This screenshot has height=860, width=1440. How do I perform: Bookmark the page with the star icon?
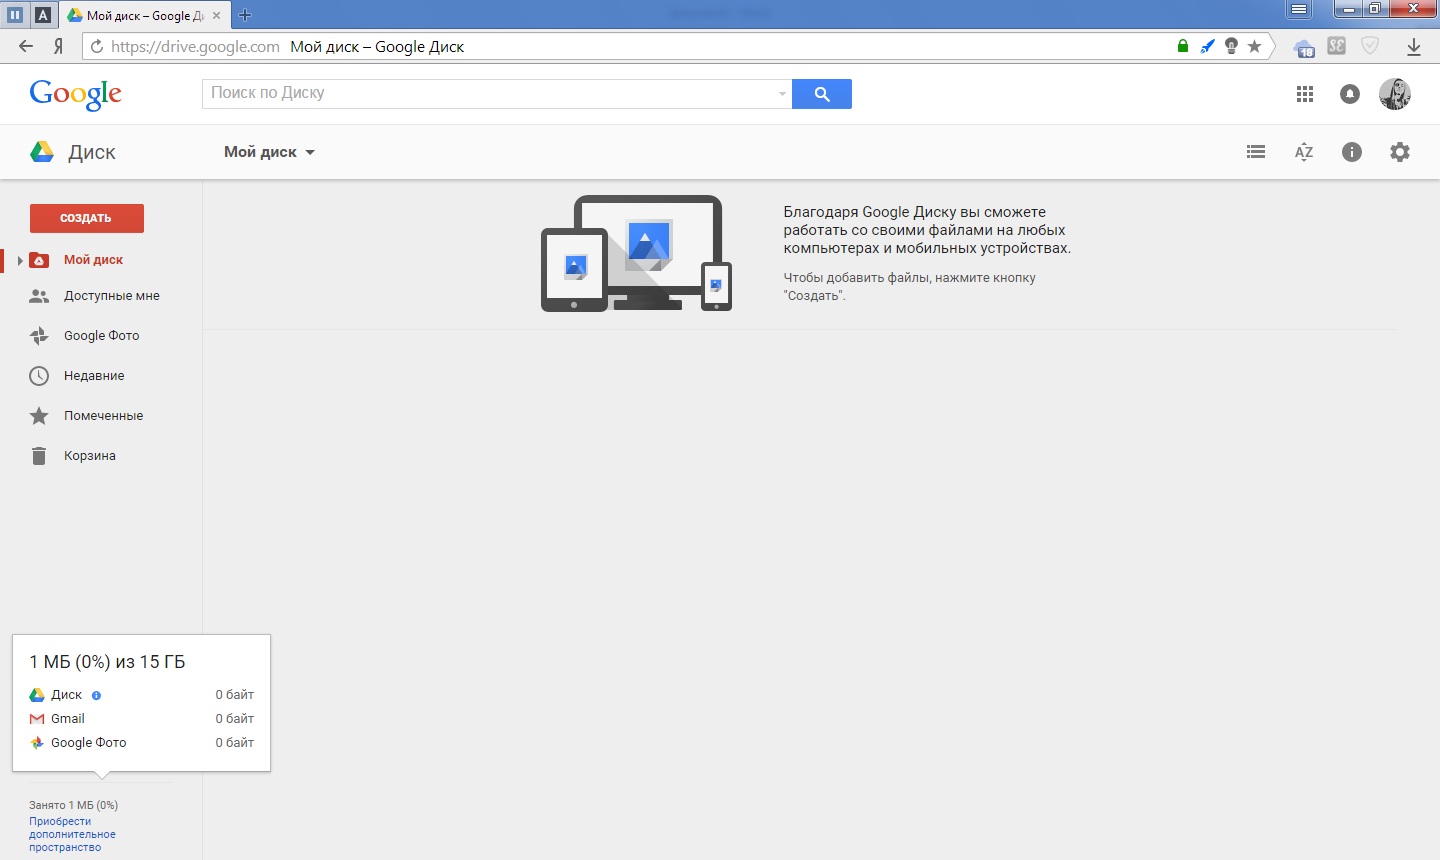1255,46
